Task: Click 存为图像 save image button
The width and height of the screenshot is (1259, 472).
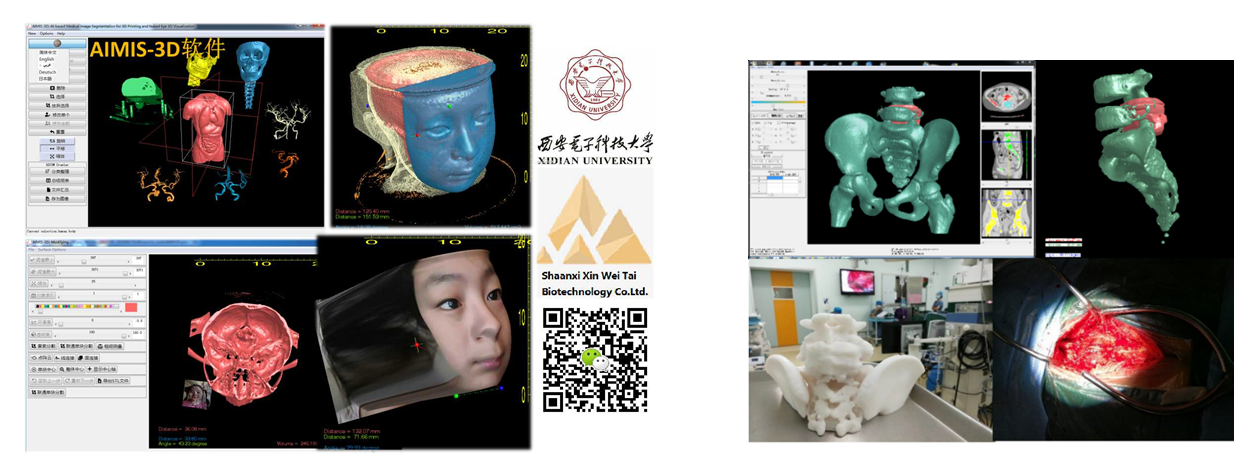Action: click(59, 198)
